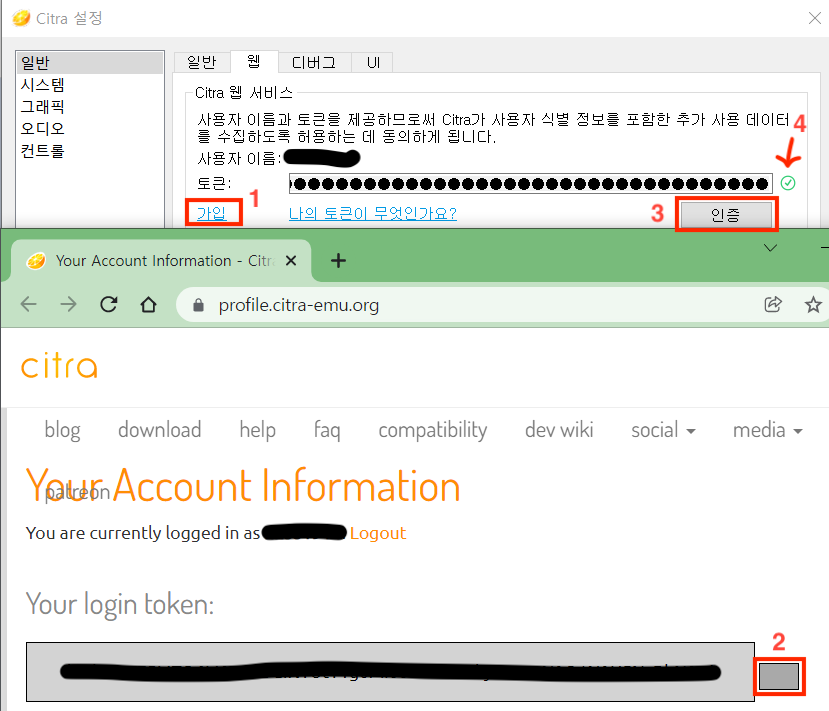
Task: Open the dev wiki nav link
Action: tap(559, 430)
